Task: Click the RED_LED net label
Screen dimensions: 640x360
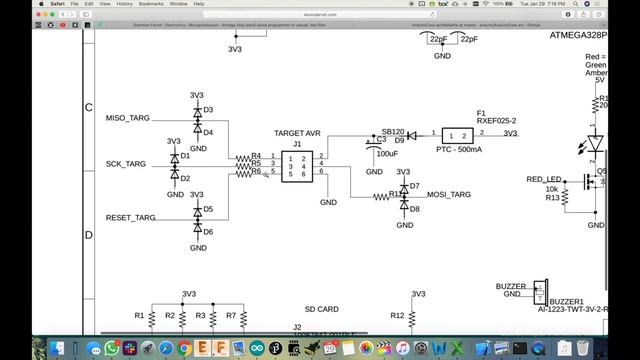Action: coord(544,179)
